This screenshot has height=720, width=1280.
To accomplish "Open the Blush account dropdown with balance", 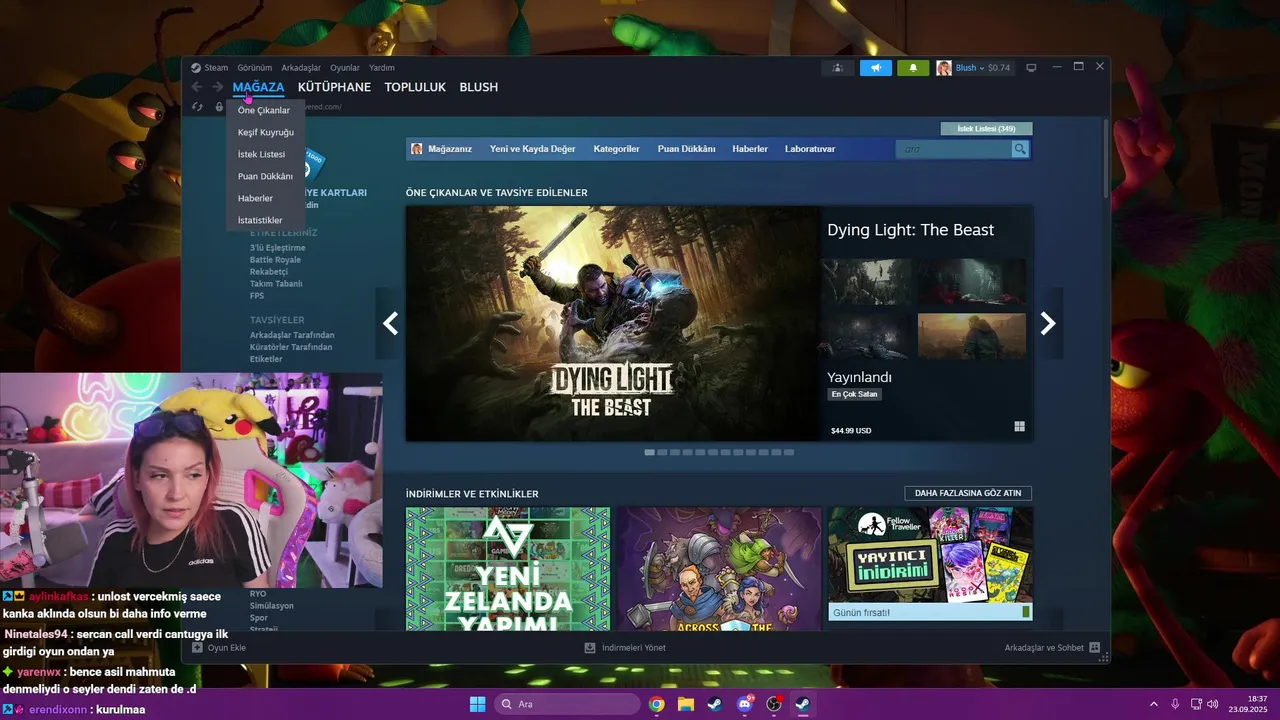I will 983,68.
